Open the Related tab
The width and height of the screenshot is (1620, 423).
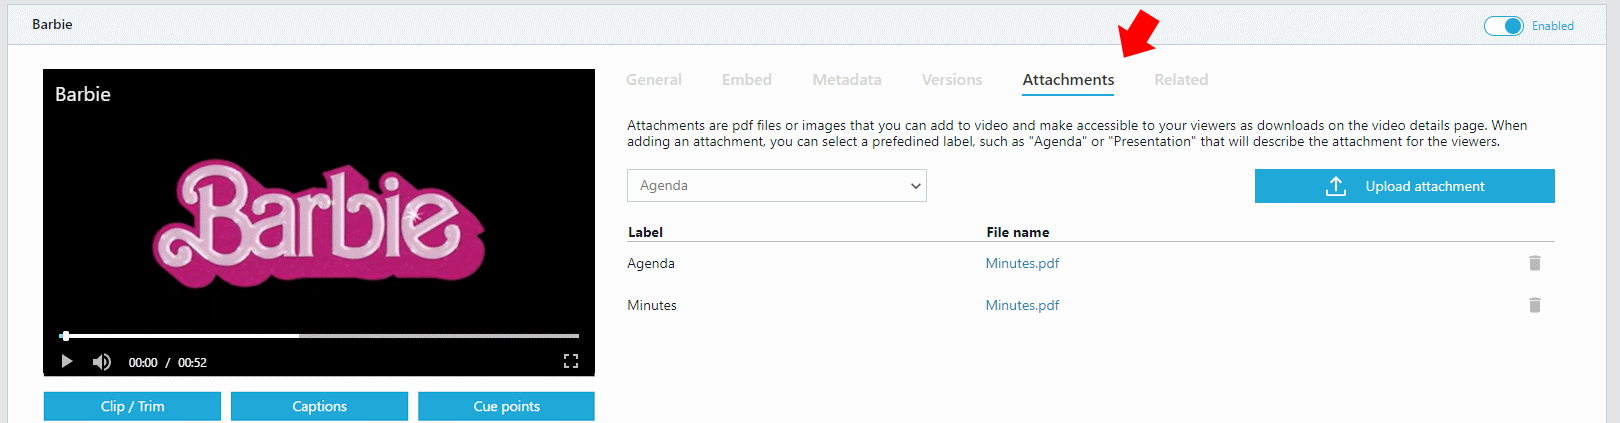(1181, 80)
